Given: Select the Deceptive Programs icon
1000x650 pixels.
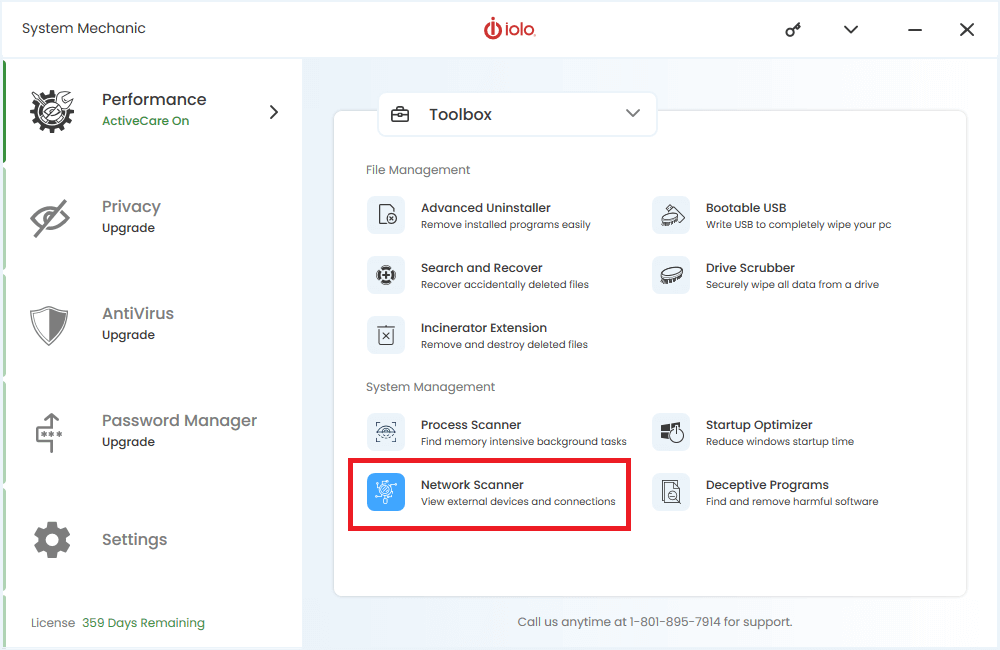Looking at the screenshot, I should 671,492.
